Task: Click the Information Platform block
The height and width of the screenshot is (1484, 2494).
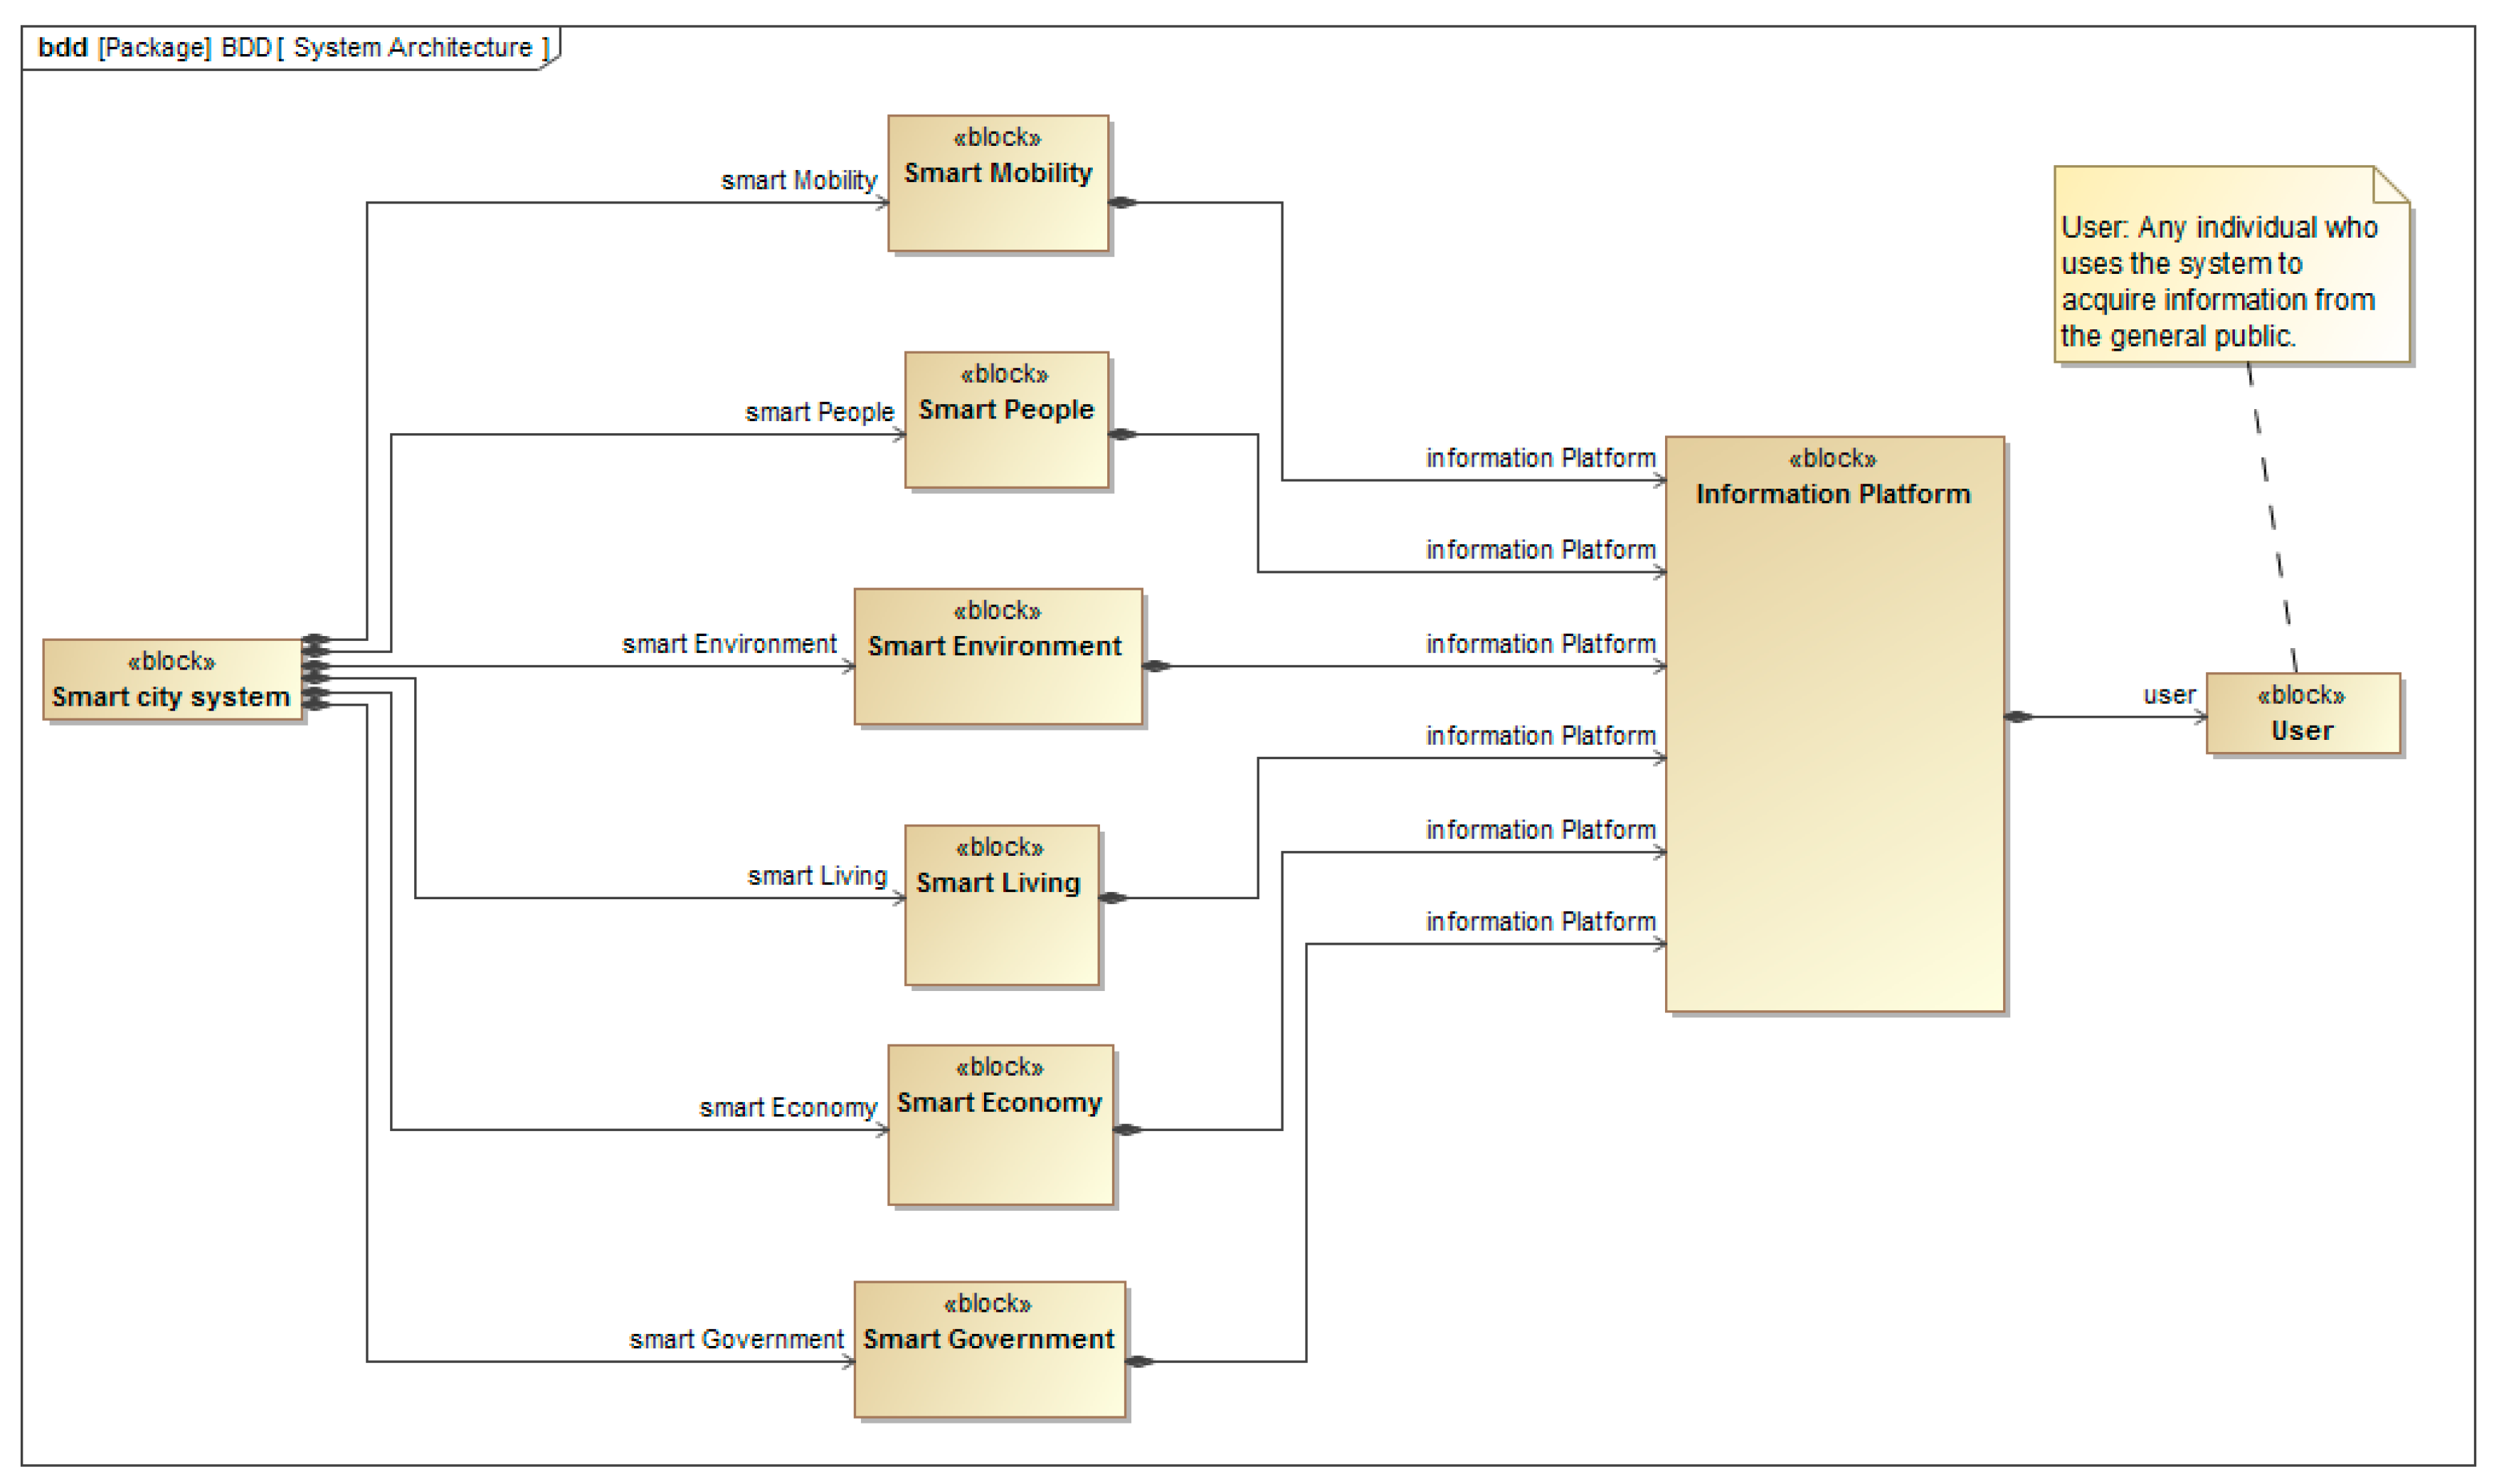Action: tap(1834, 724)
